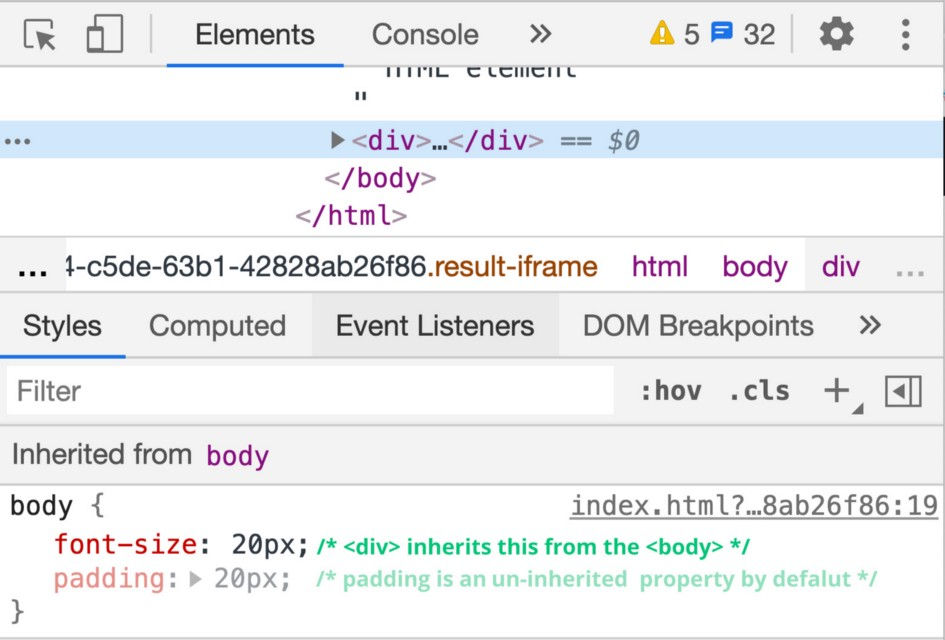Expand the selected div element
Image resolution: width=945 pixels, height=640 pixels.
(x=338, y=140)
